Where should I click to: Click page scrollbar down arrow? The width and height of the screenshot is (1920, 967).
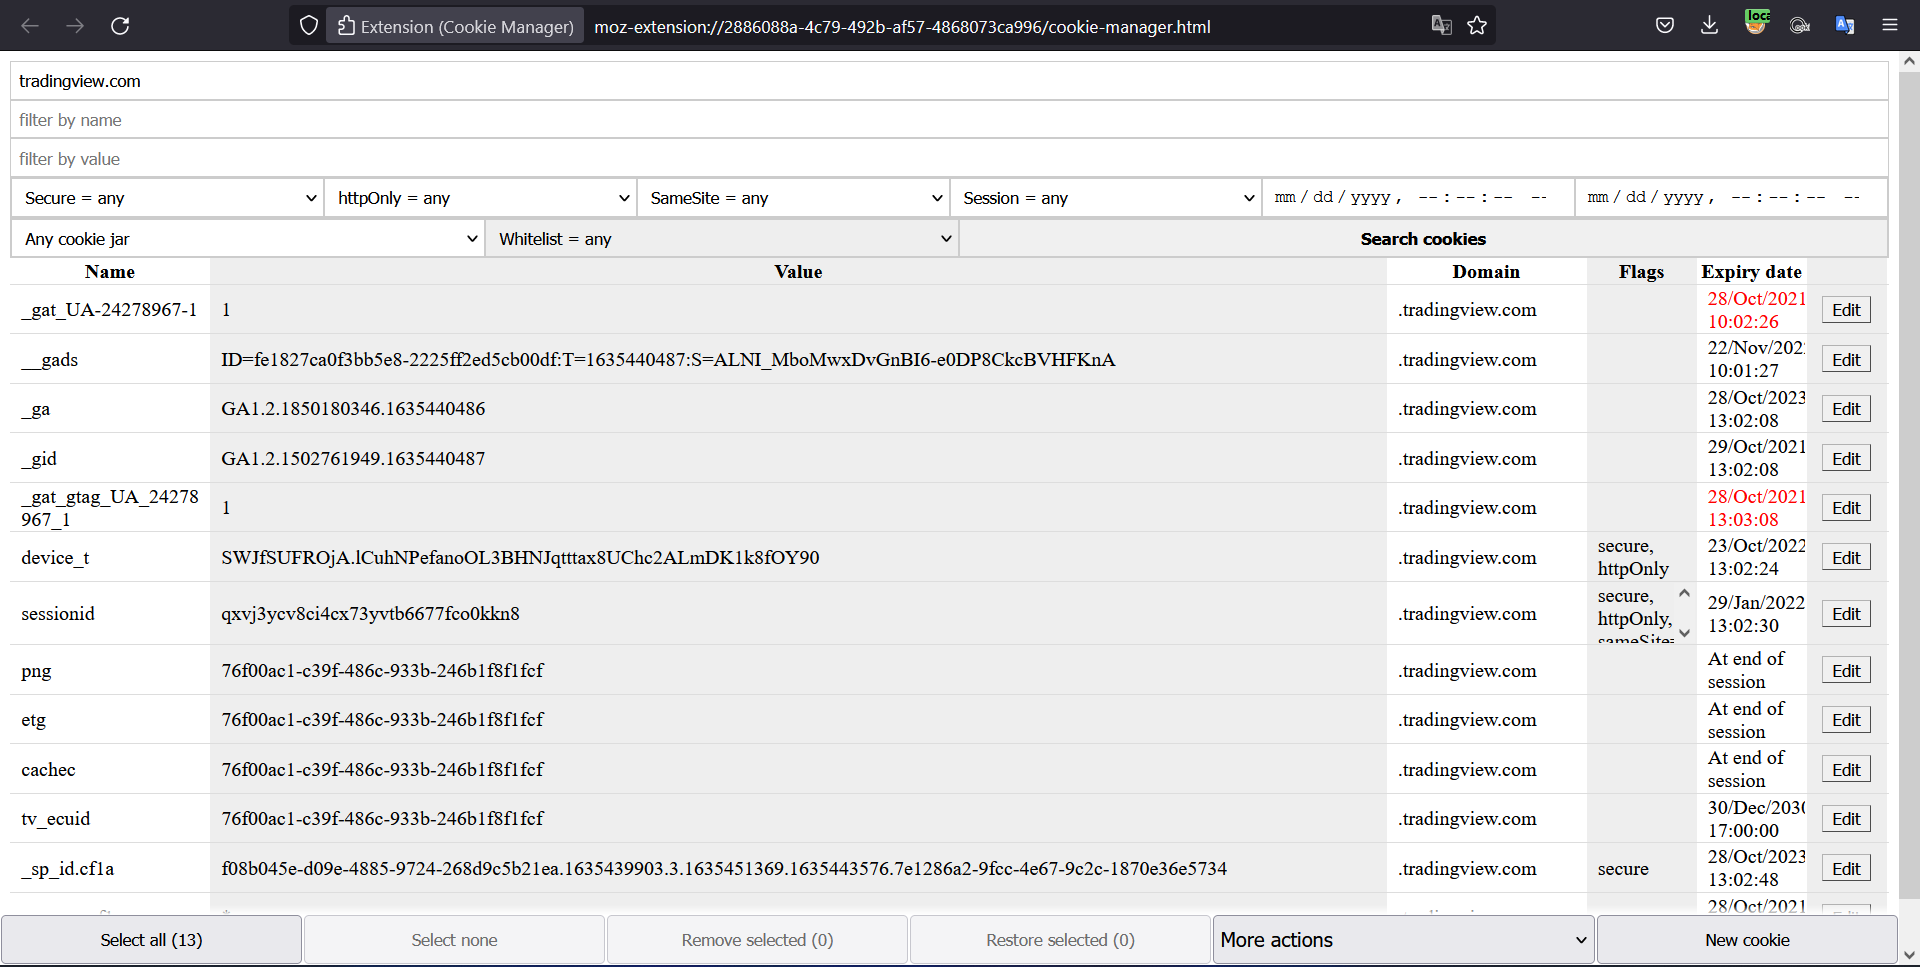coord(1909,956)
